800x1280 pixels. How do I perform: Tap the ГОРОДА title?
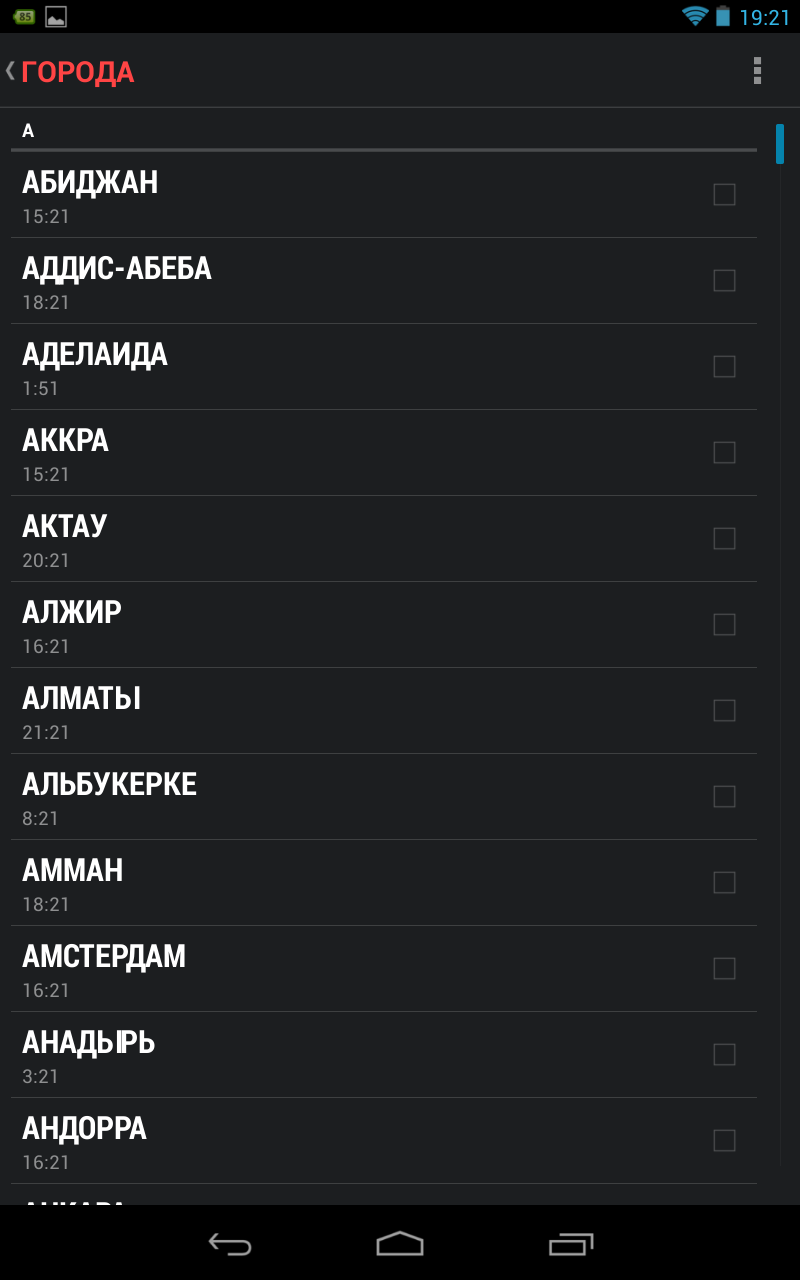click(78, 72)
